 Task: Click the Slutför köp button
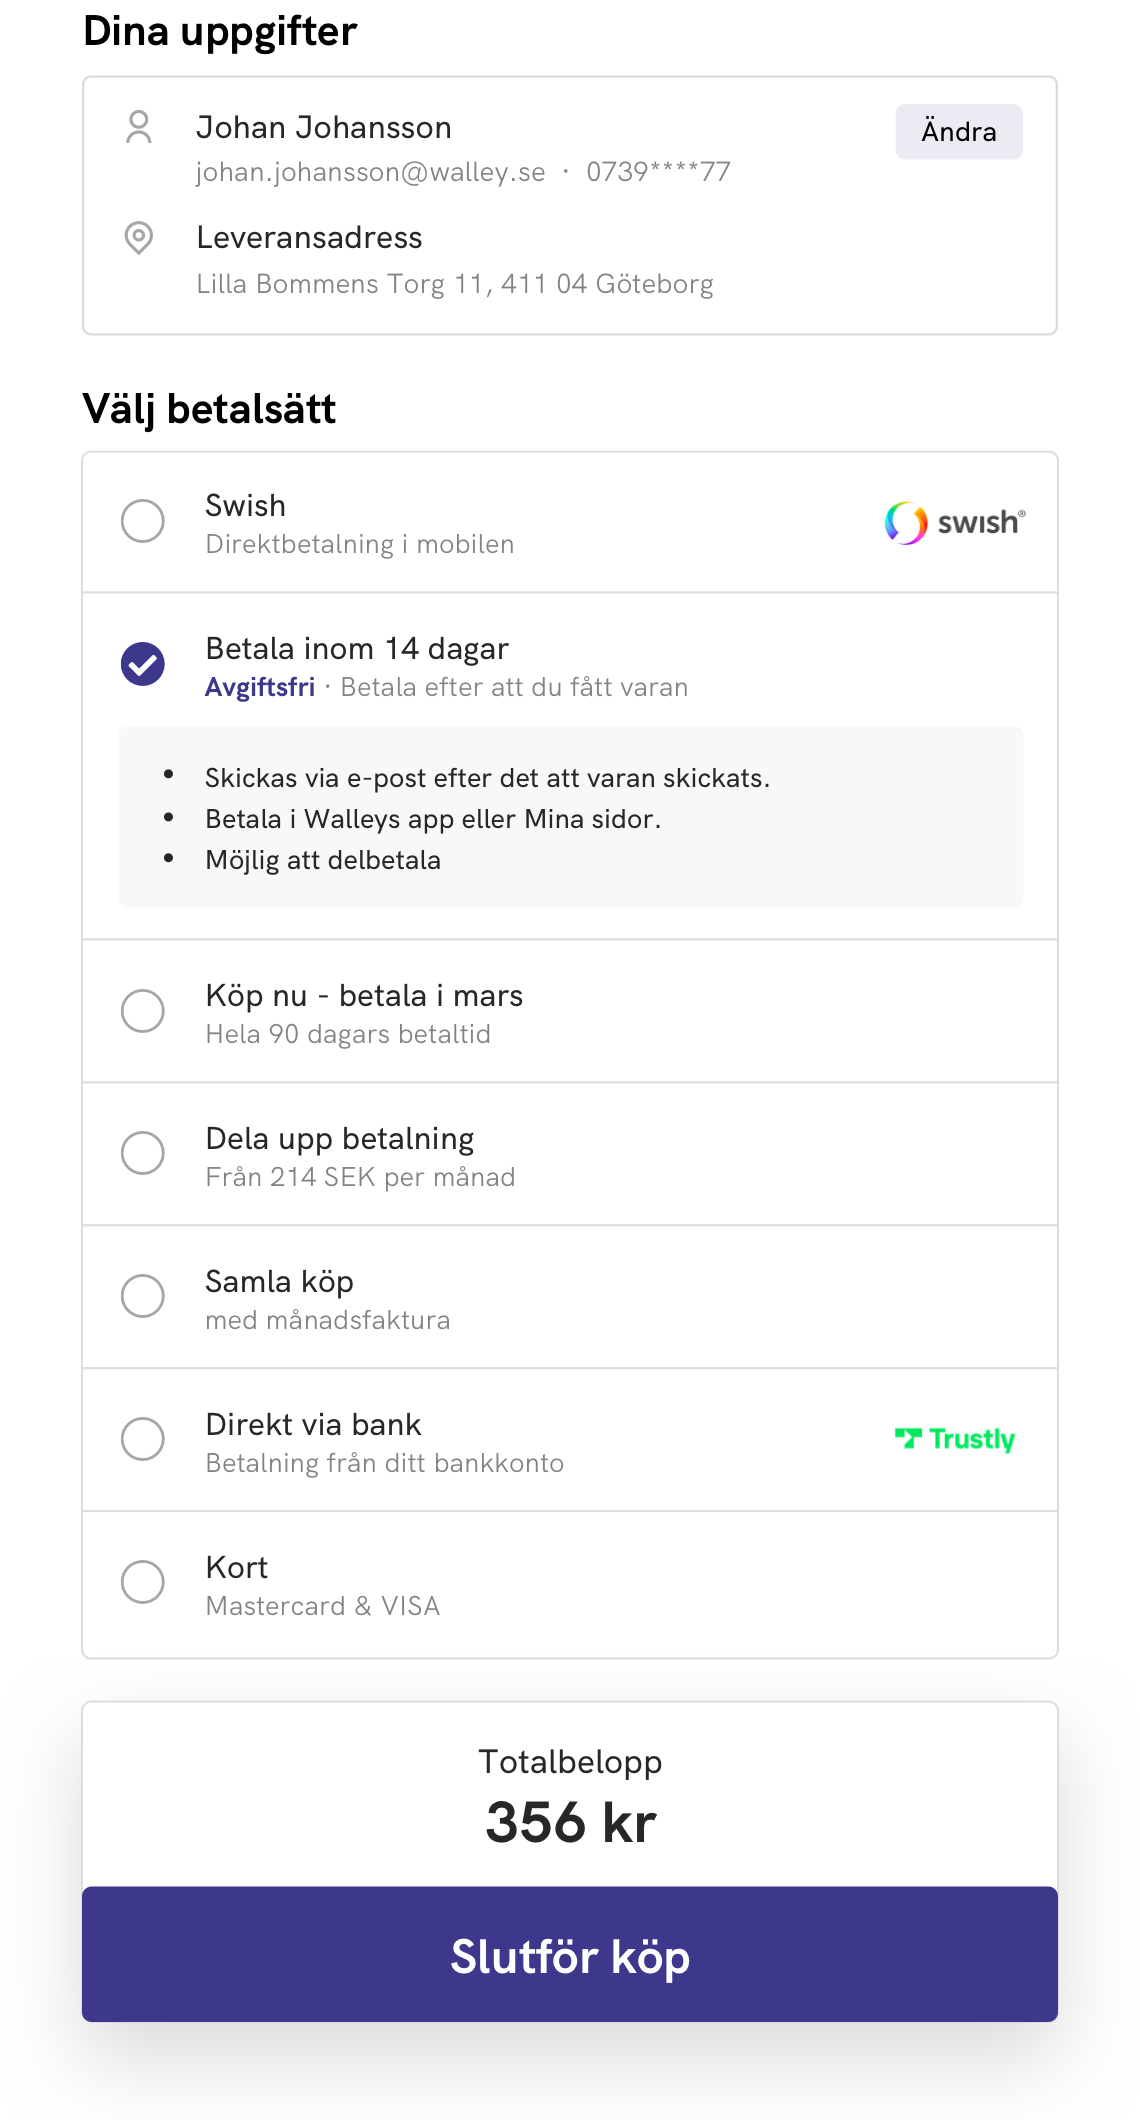[570, 1955]
